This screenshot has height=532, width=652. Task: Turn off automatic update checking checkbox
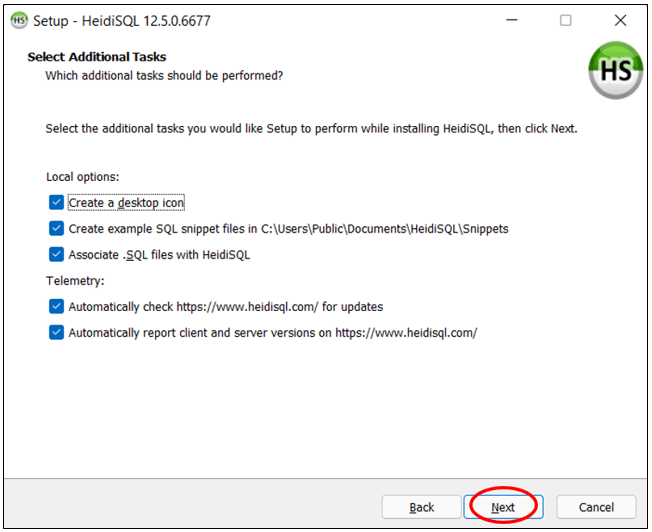coord(56,306)
